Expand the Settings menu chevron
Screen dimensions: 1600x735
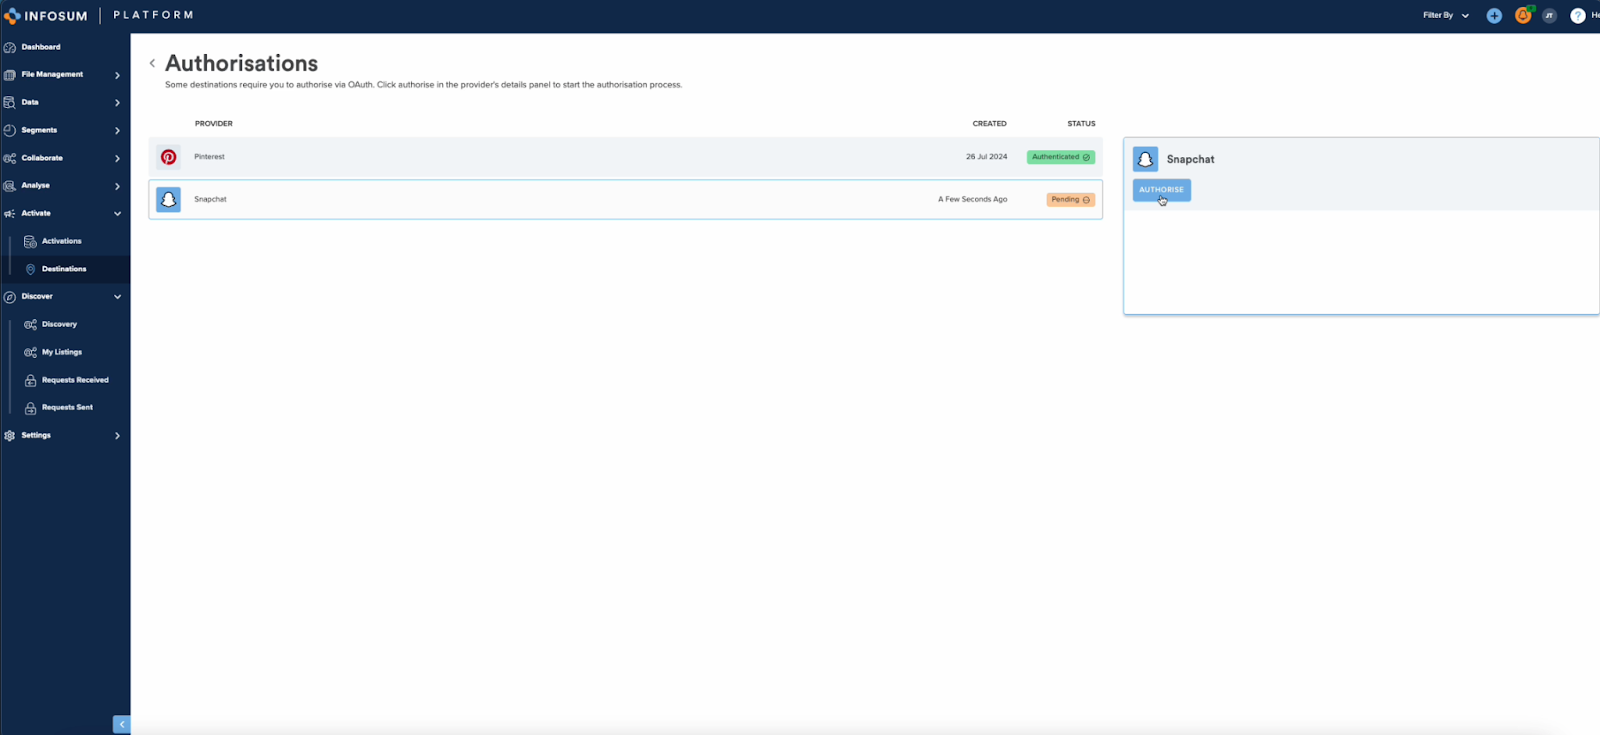coord(117,436)
